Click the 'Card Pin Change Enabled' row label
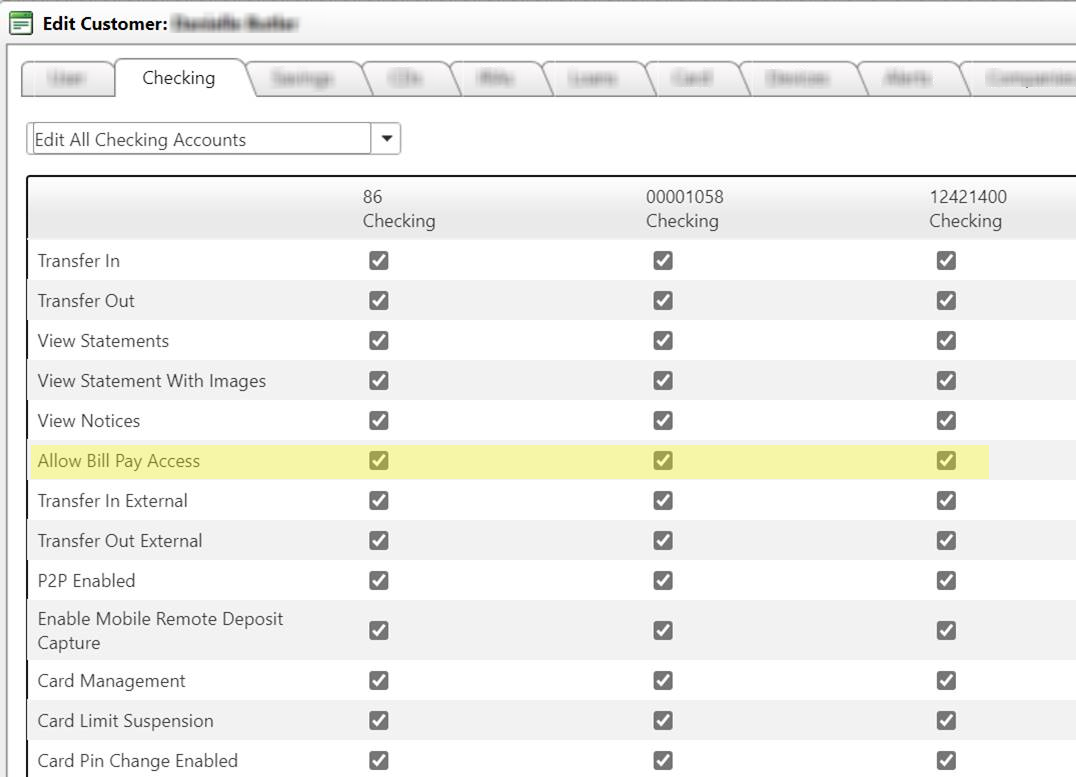The image size is (1076, 777). click(x=138, y=761)
